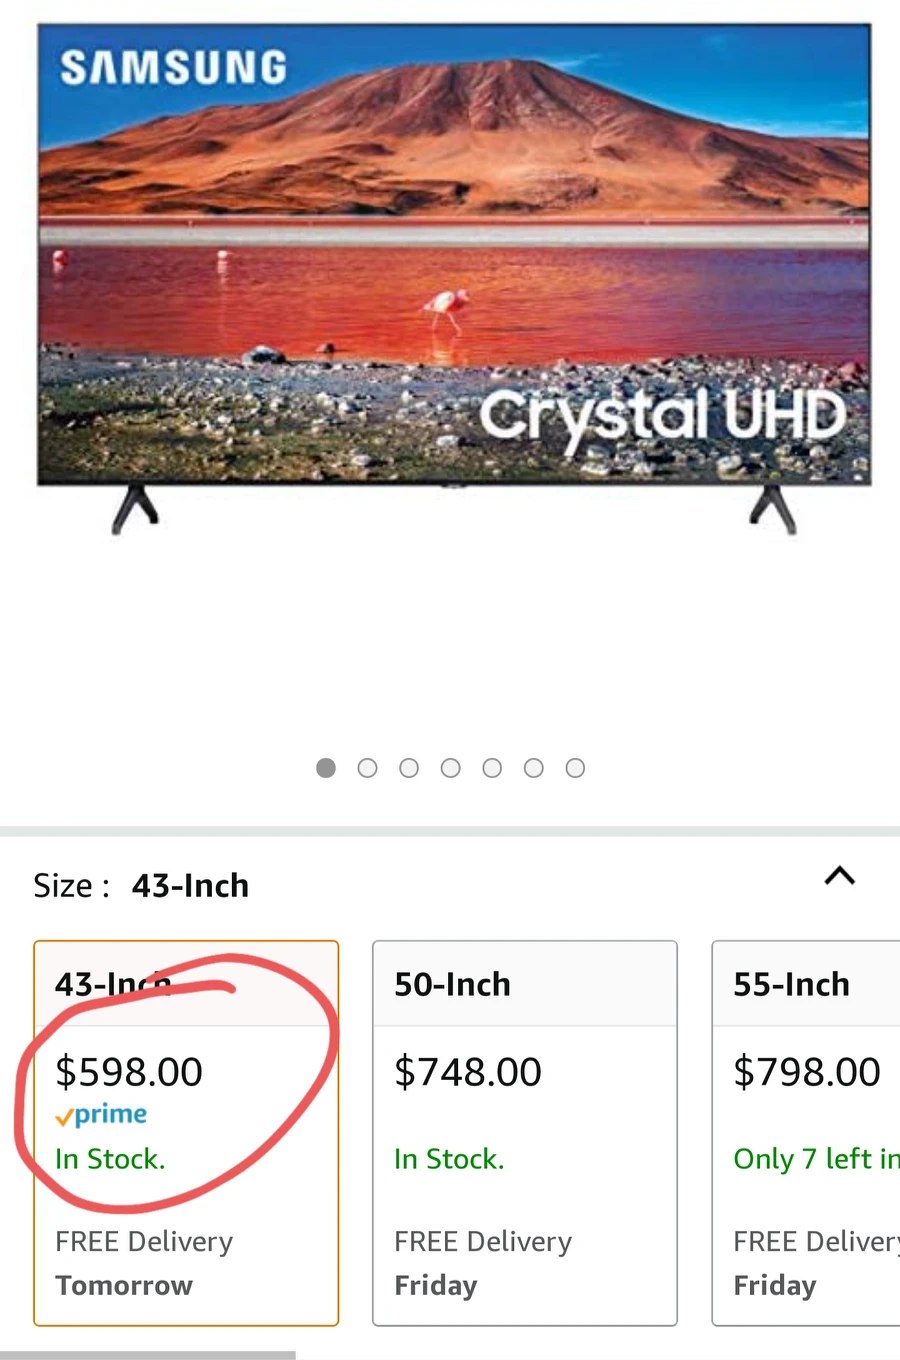Select the 43-Inch size option

pos(186,1133)
